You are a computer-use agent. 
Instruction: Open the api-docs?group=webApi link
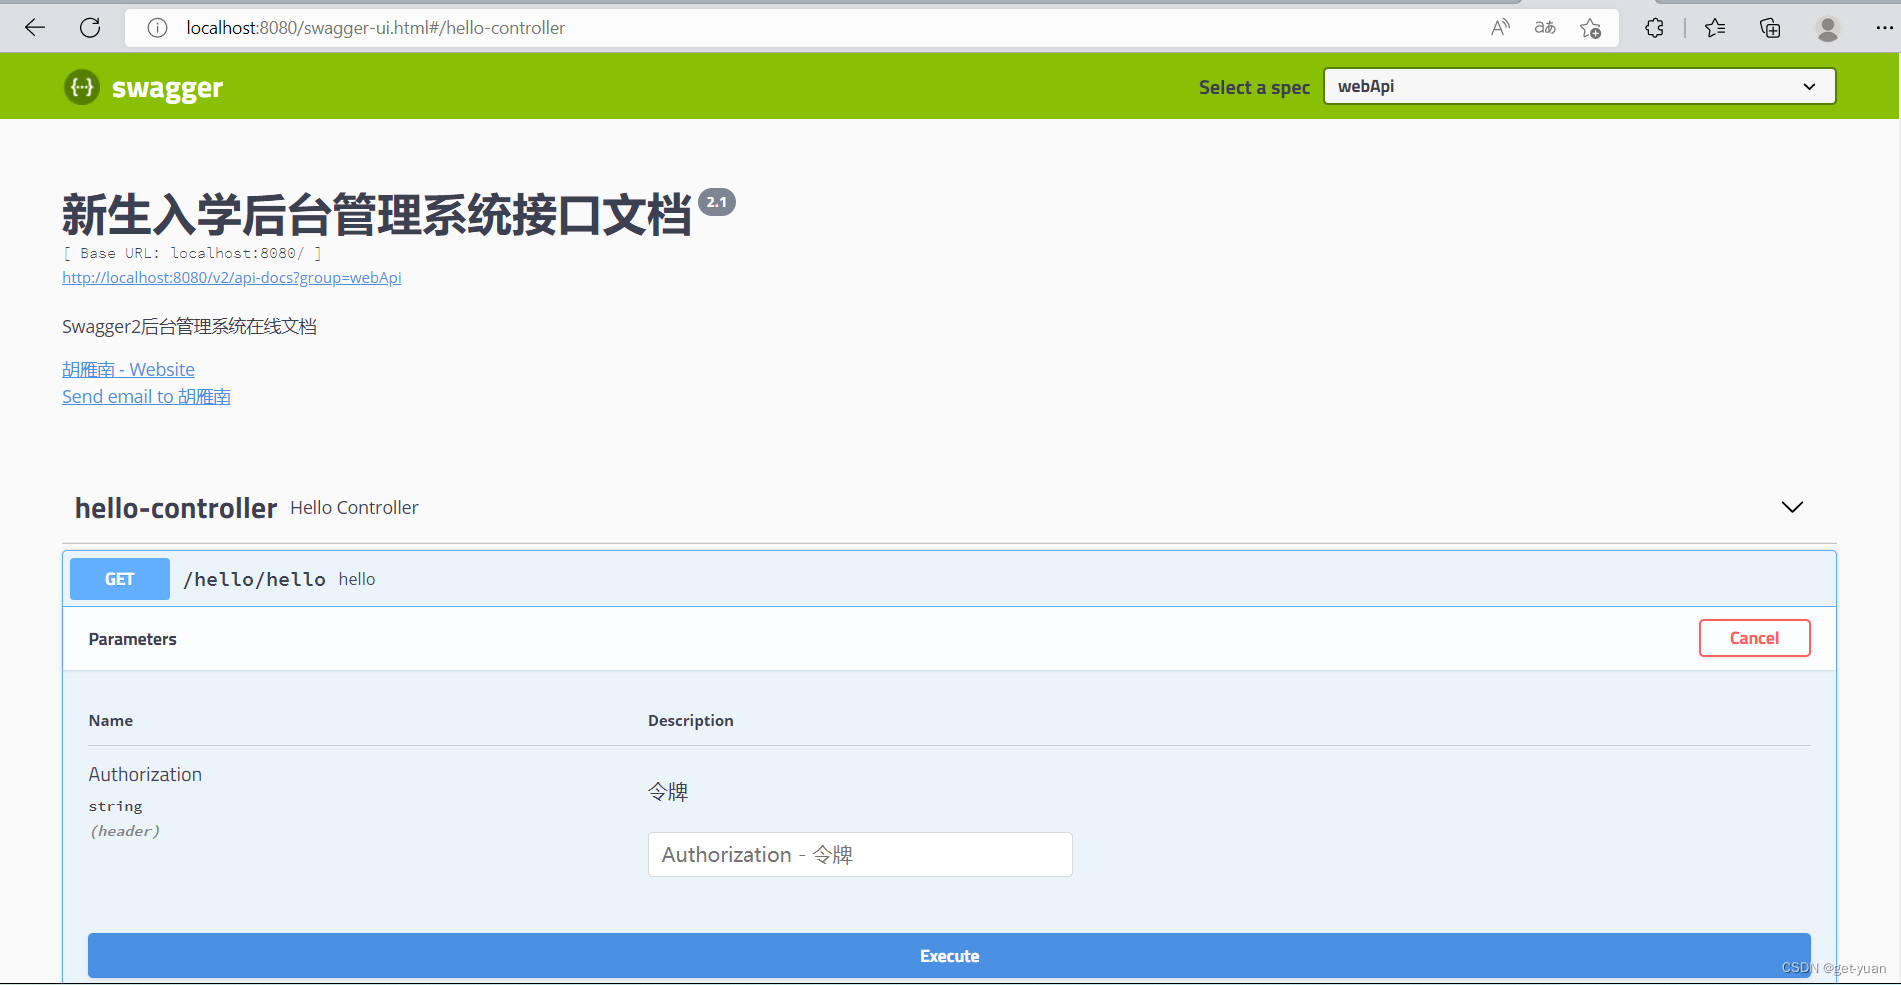pyautogui.click(x=232, y=278)
